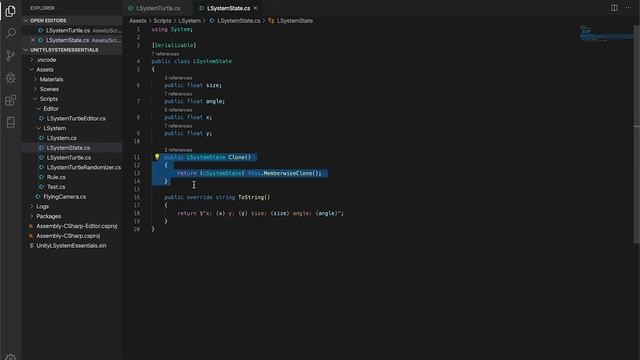The height and width of the screenshot is (360, 640).
Task: Click LSystemState class symbol in breadcrumb
Action: [x=295, y=20]
